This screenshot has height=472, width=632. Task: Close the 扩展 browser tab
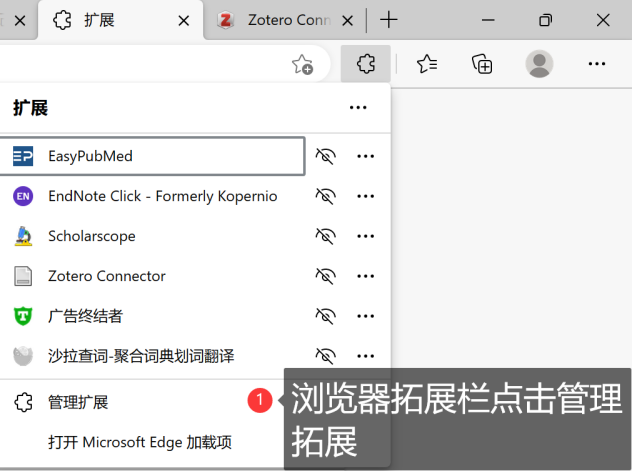(184, 20)
